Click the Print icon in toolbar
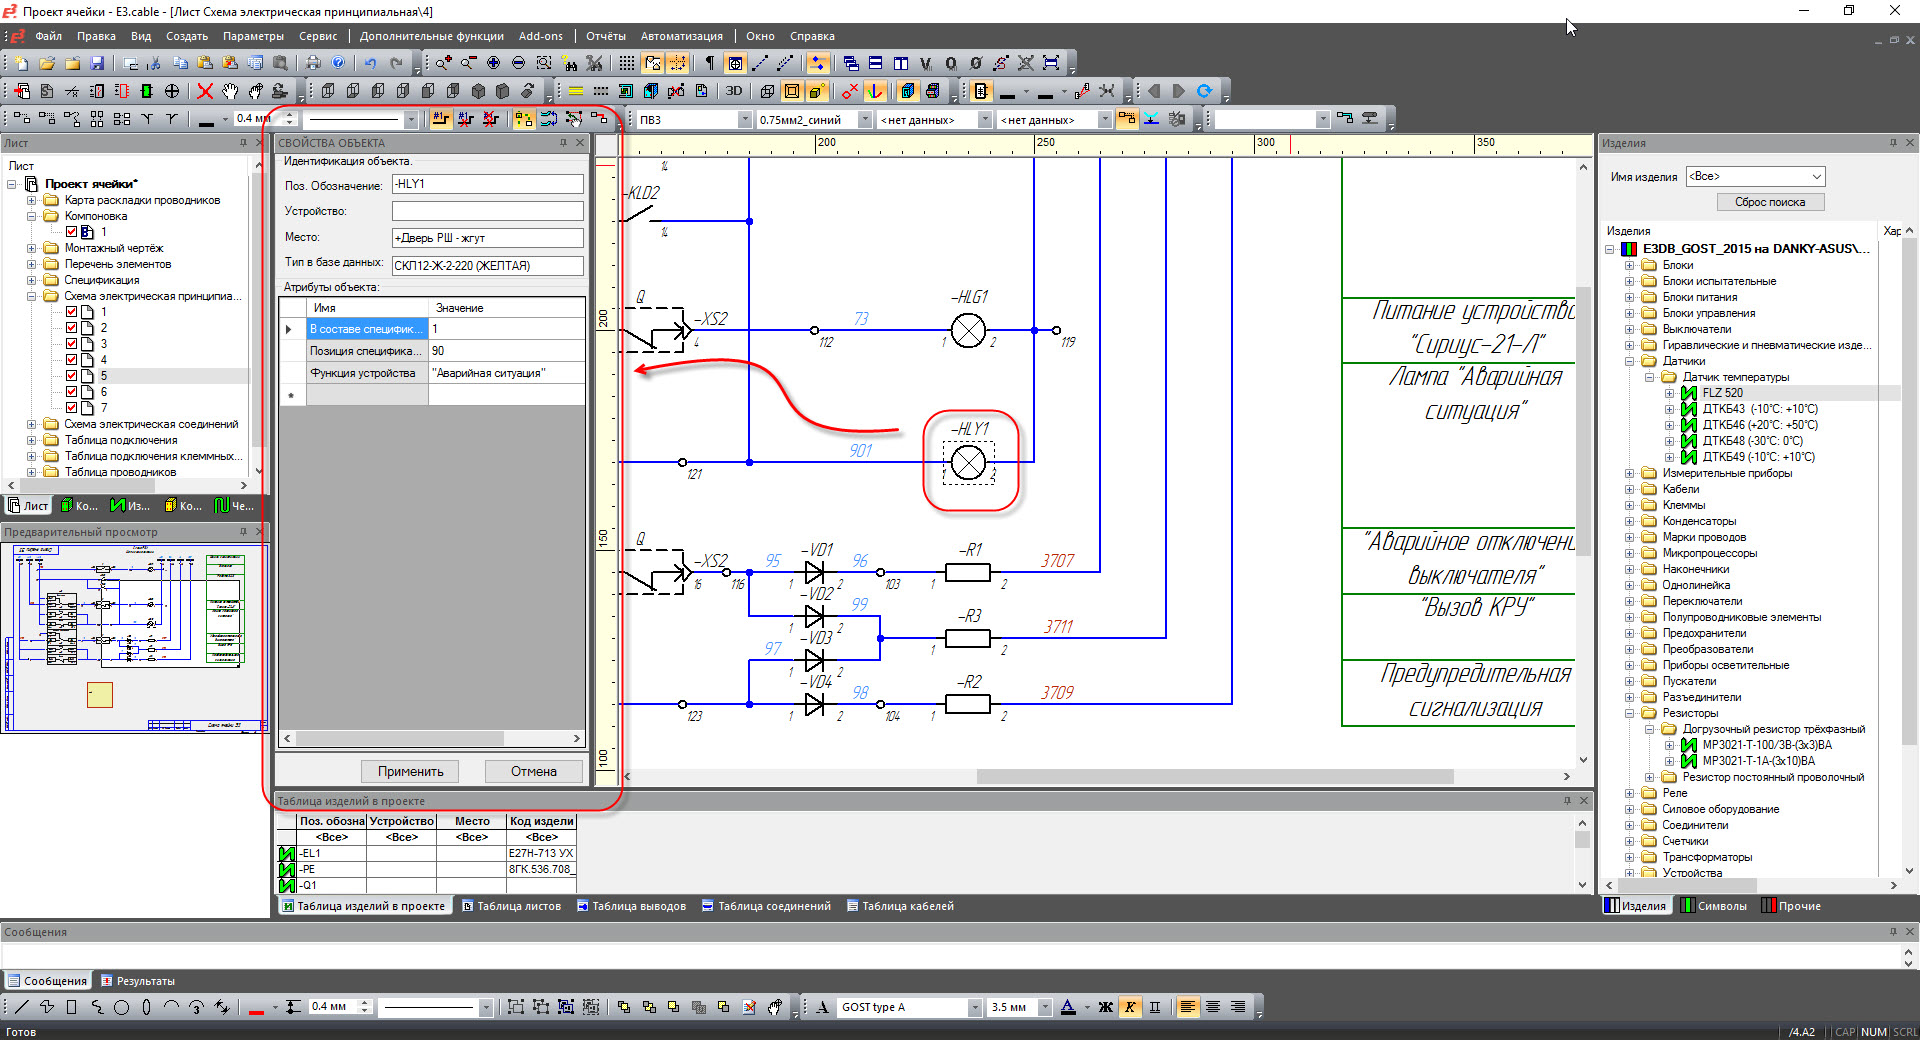 313,63
